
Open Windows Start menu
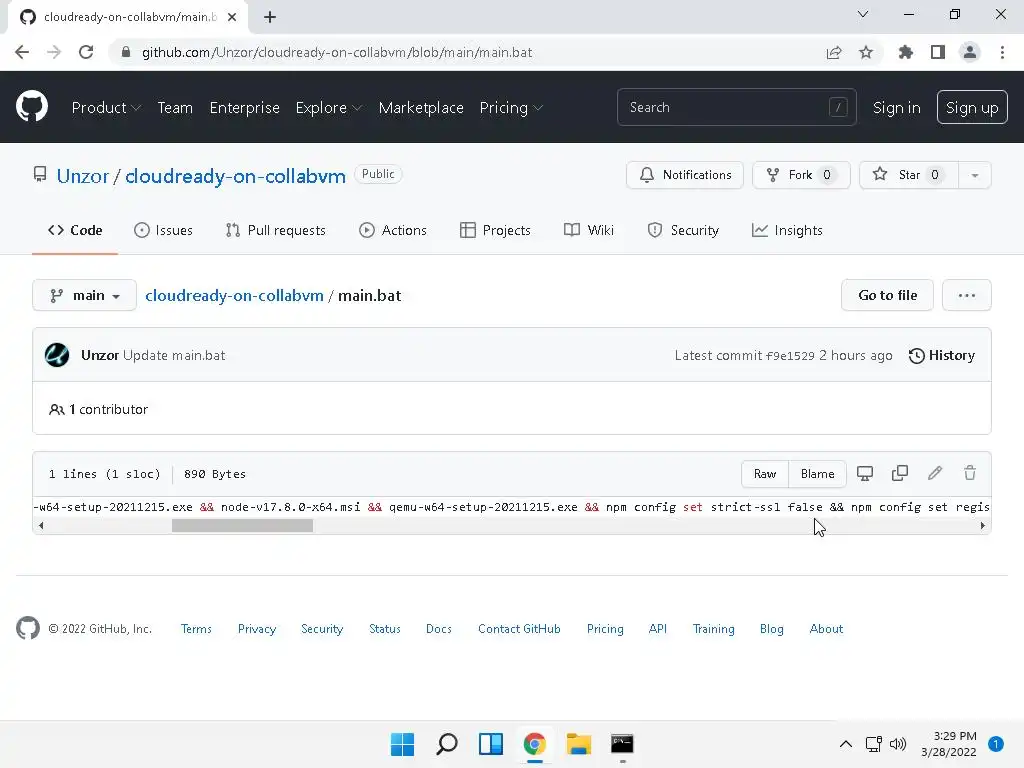click(402, 744)
